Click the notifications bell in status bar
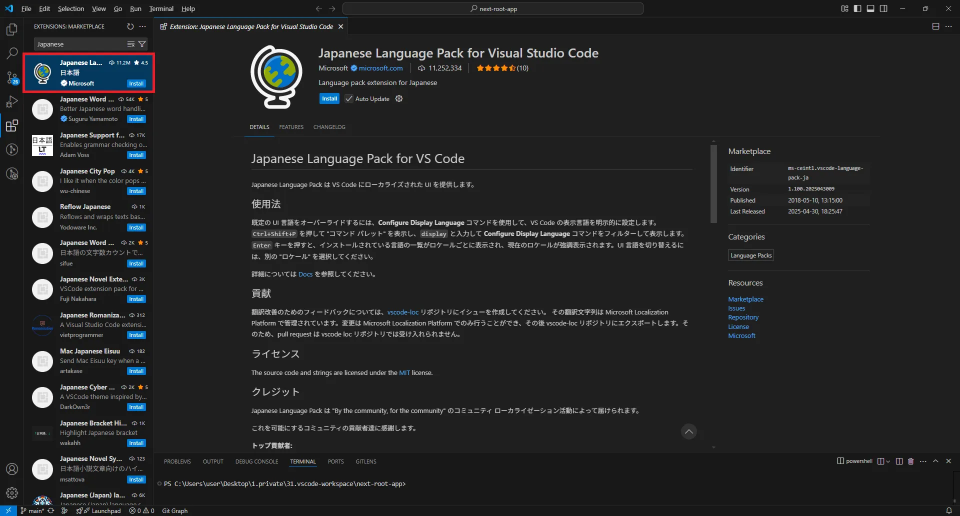Viewport: 960px width, 516px height. [x=949, y=510]
